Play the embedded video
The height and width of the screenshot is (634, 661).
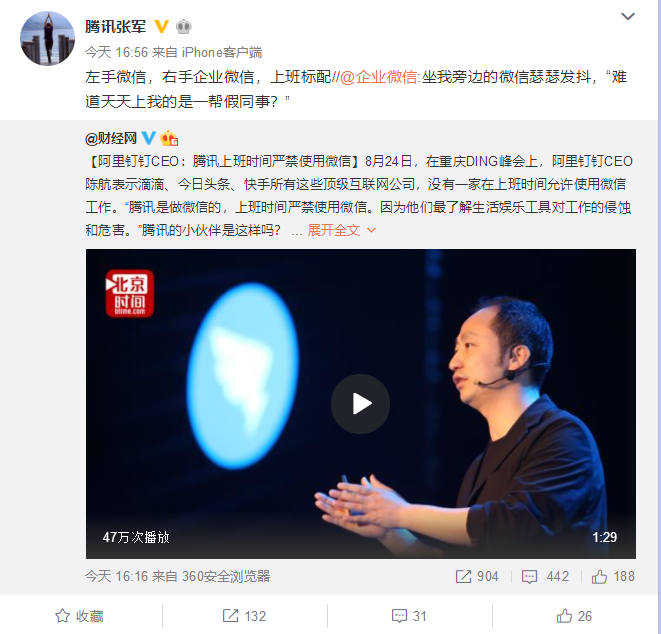(x=360, y=403)
